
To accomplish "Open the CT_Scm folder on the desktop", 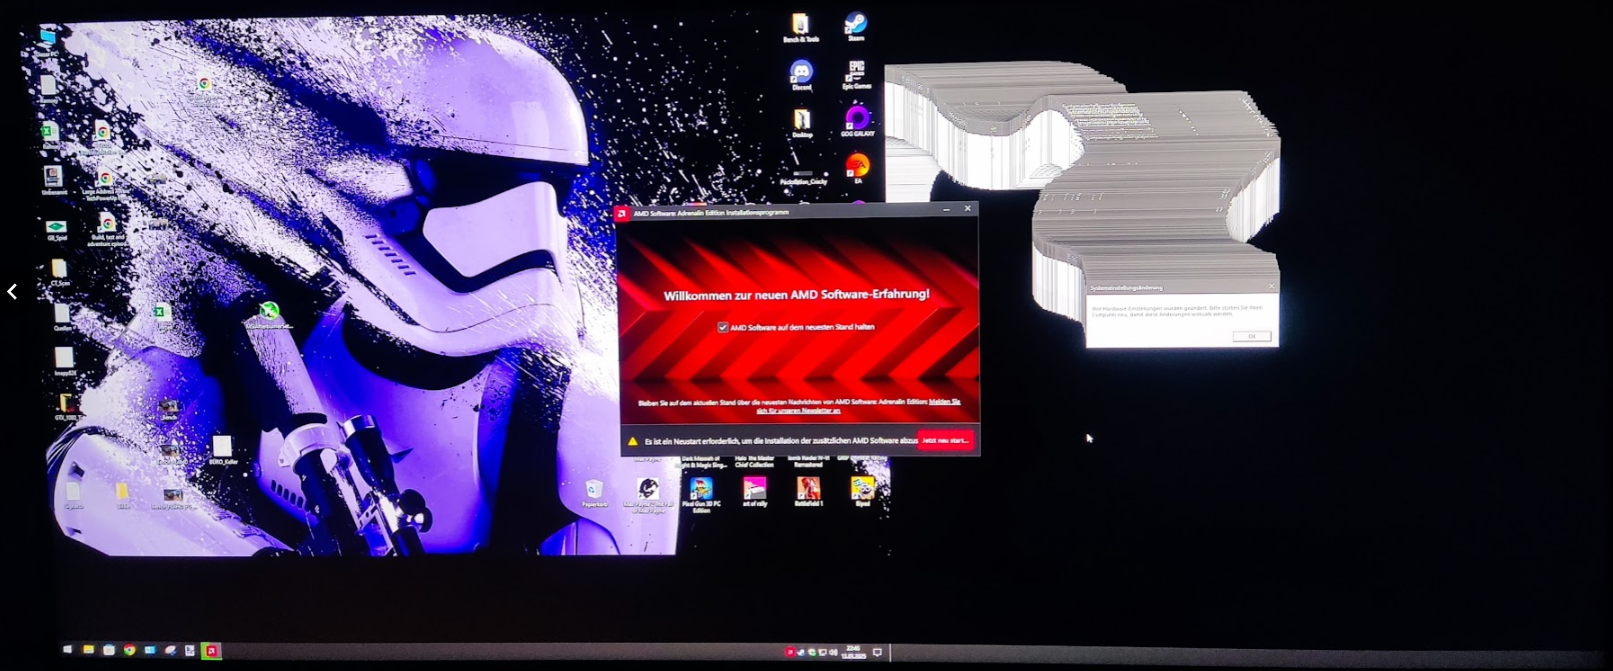I will (x=59, y=273).
